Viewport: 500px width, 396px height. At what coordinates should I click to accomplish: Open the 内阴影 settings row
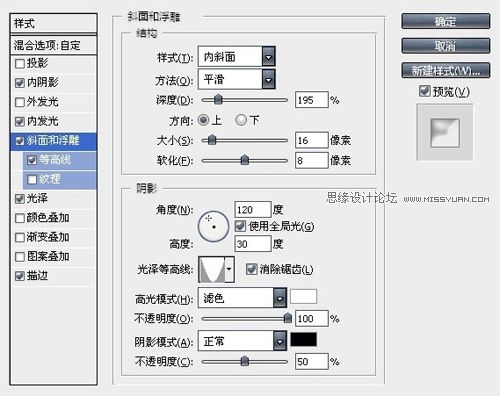point(54,83)
